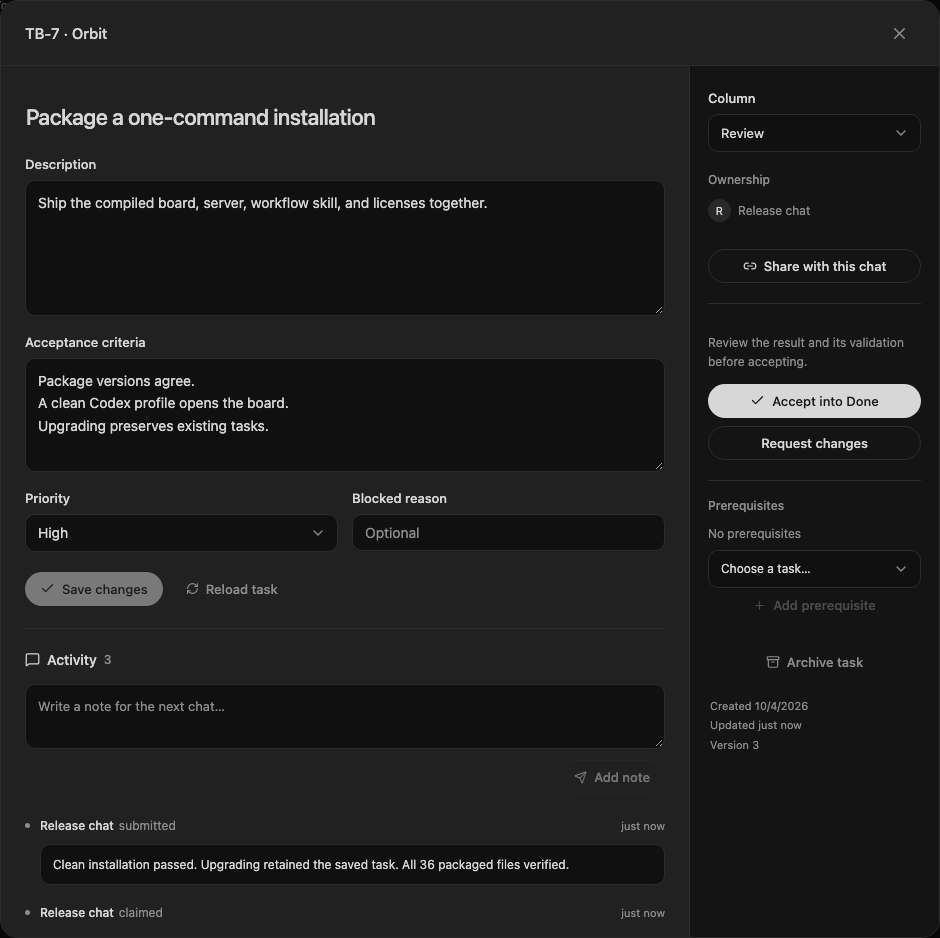Click the refresh icon beside Reload task
940x938 pixels.
[192, 589]
